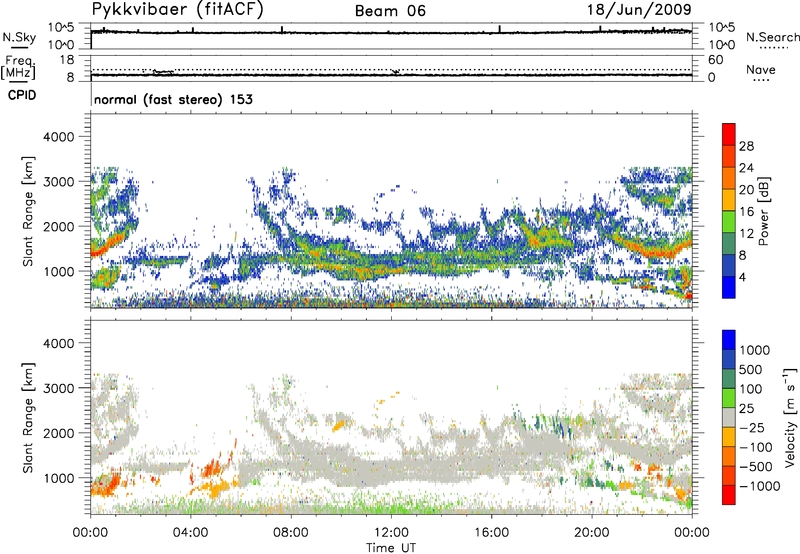Pick the red bottom segment of Velocity colorbar

tap(729, 495)
